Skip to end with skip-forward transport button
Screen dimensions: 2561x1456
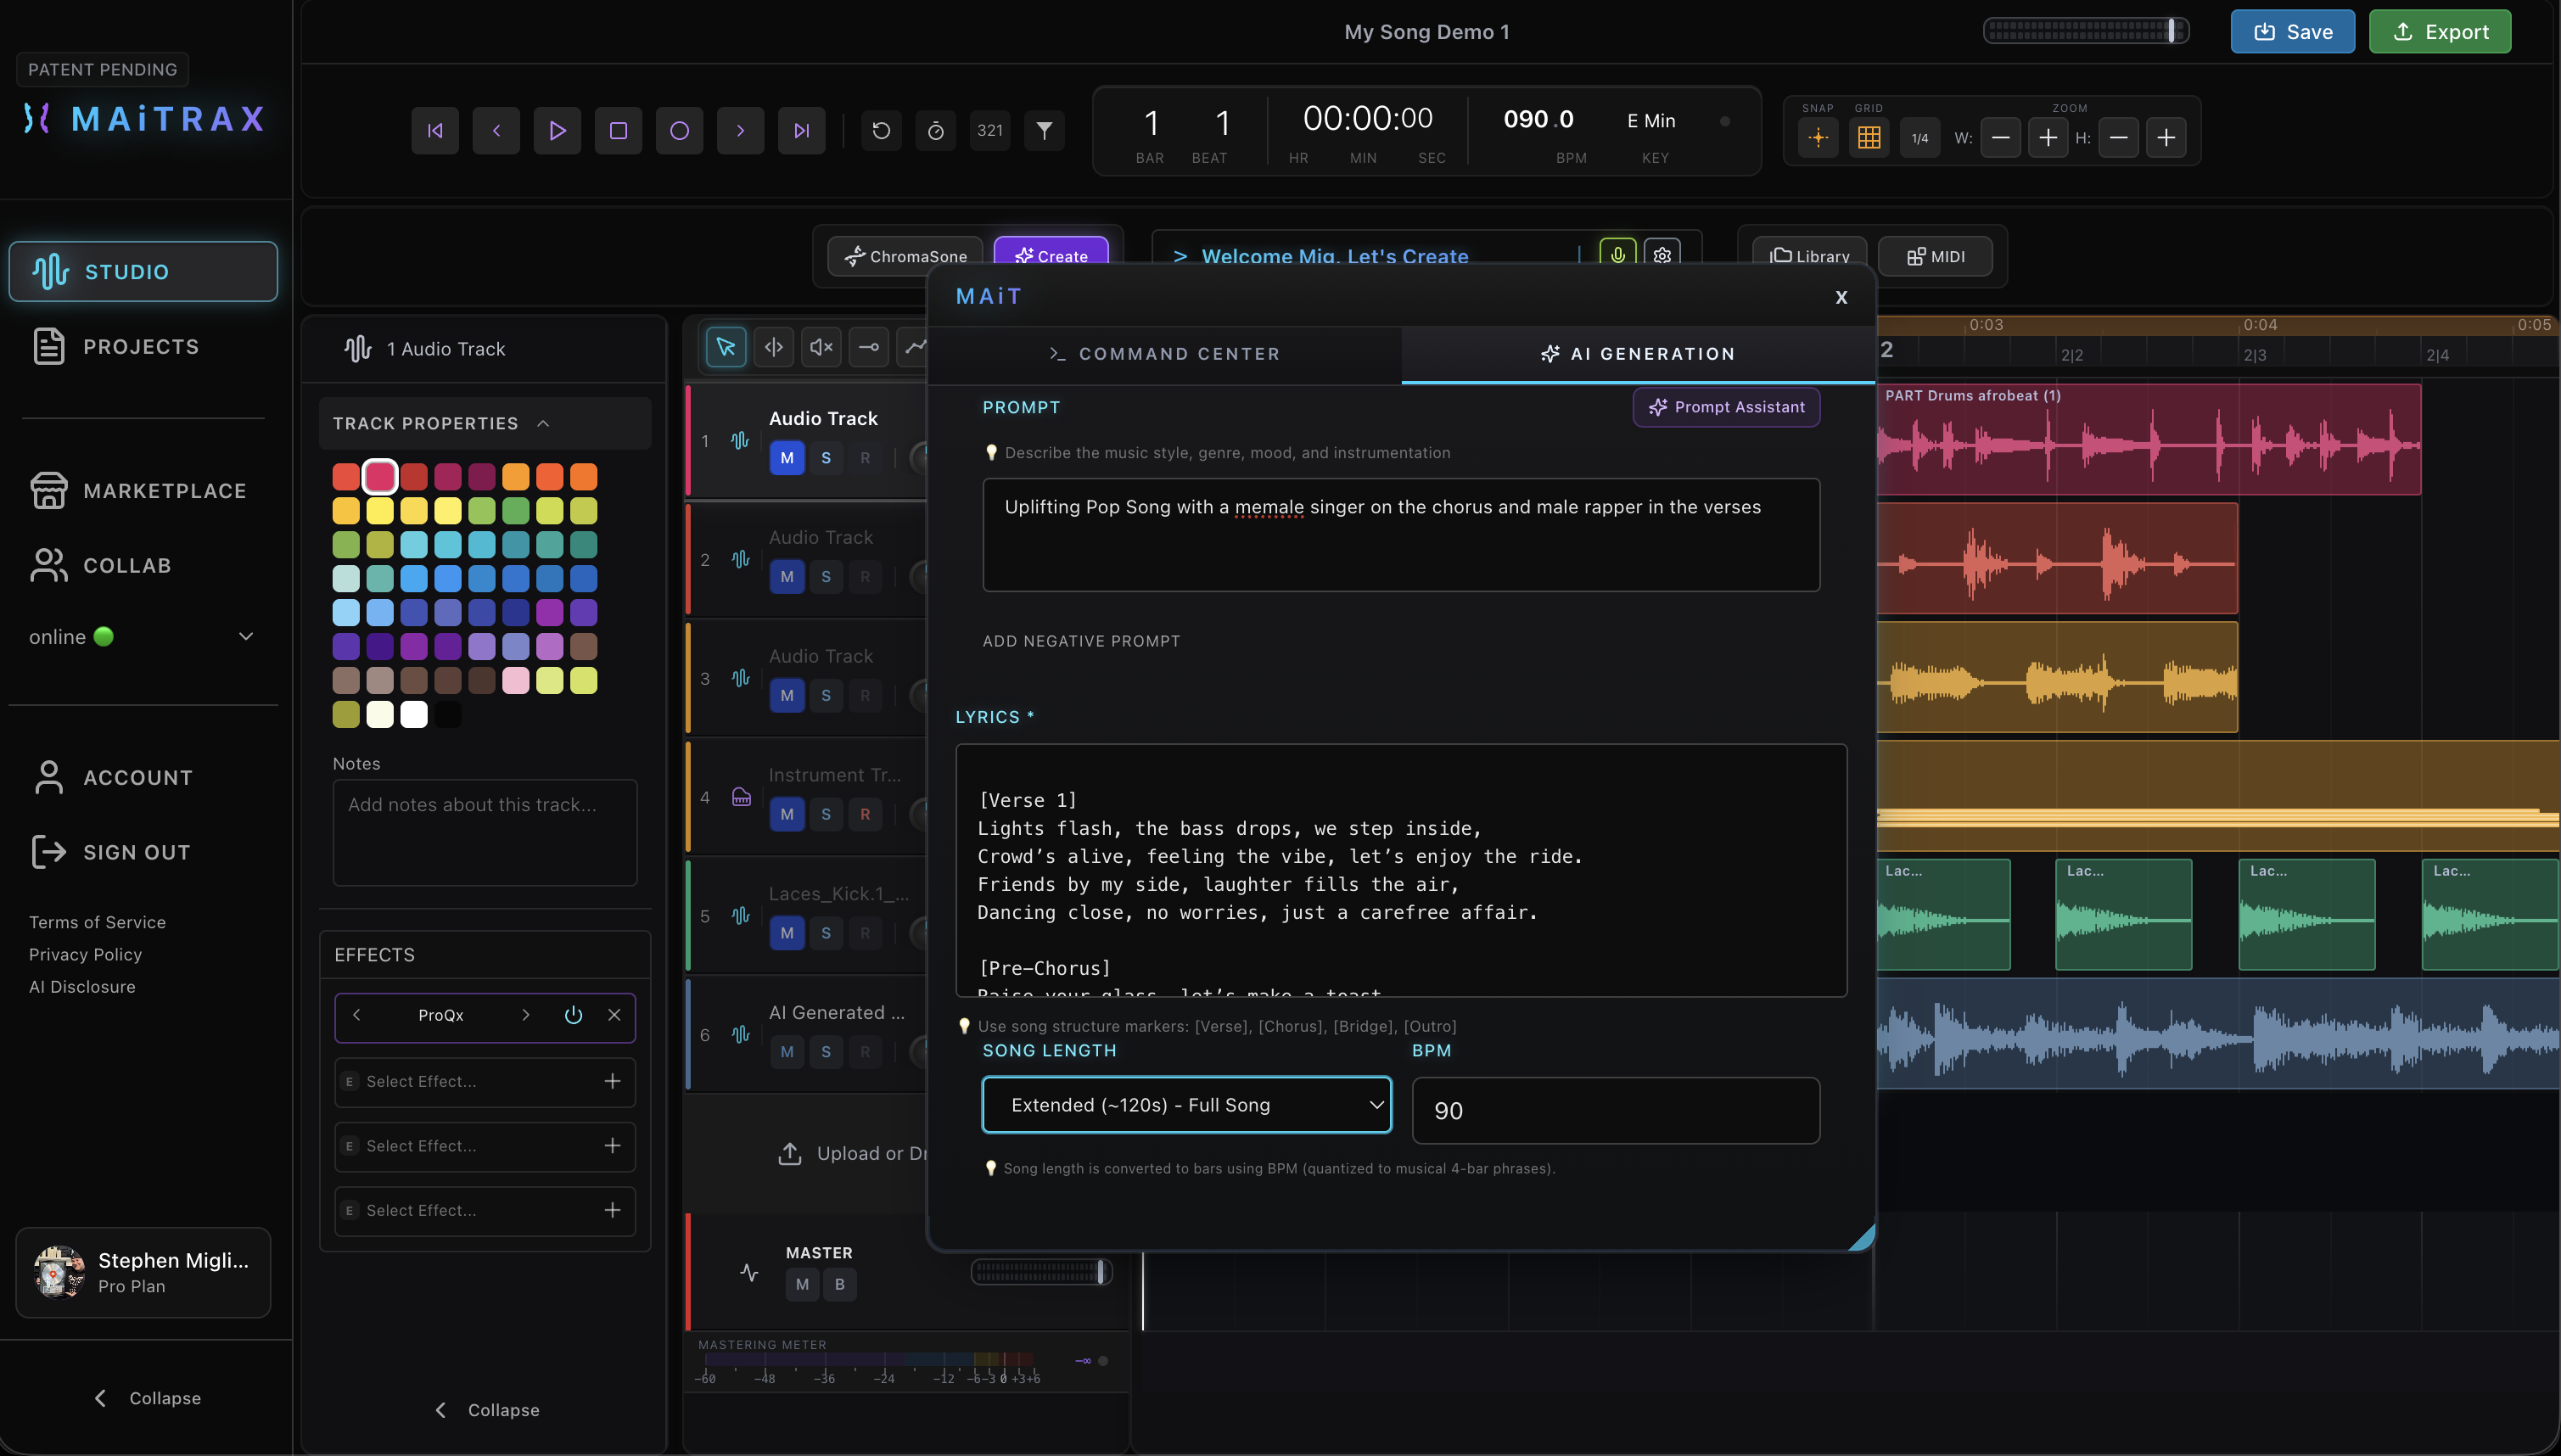pos(801,131)
